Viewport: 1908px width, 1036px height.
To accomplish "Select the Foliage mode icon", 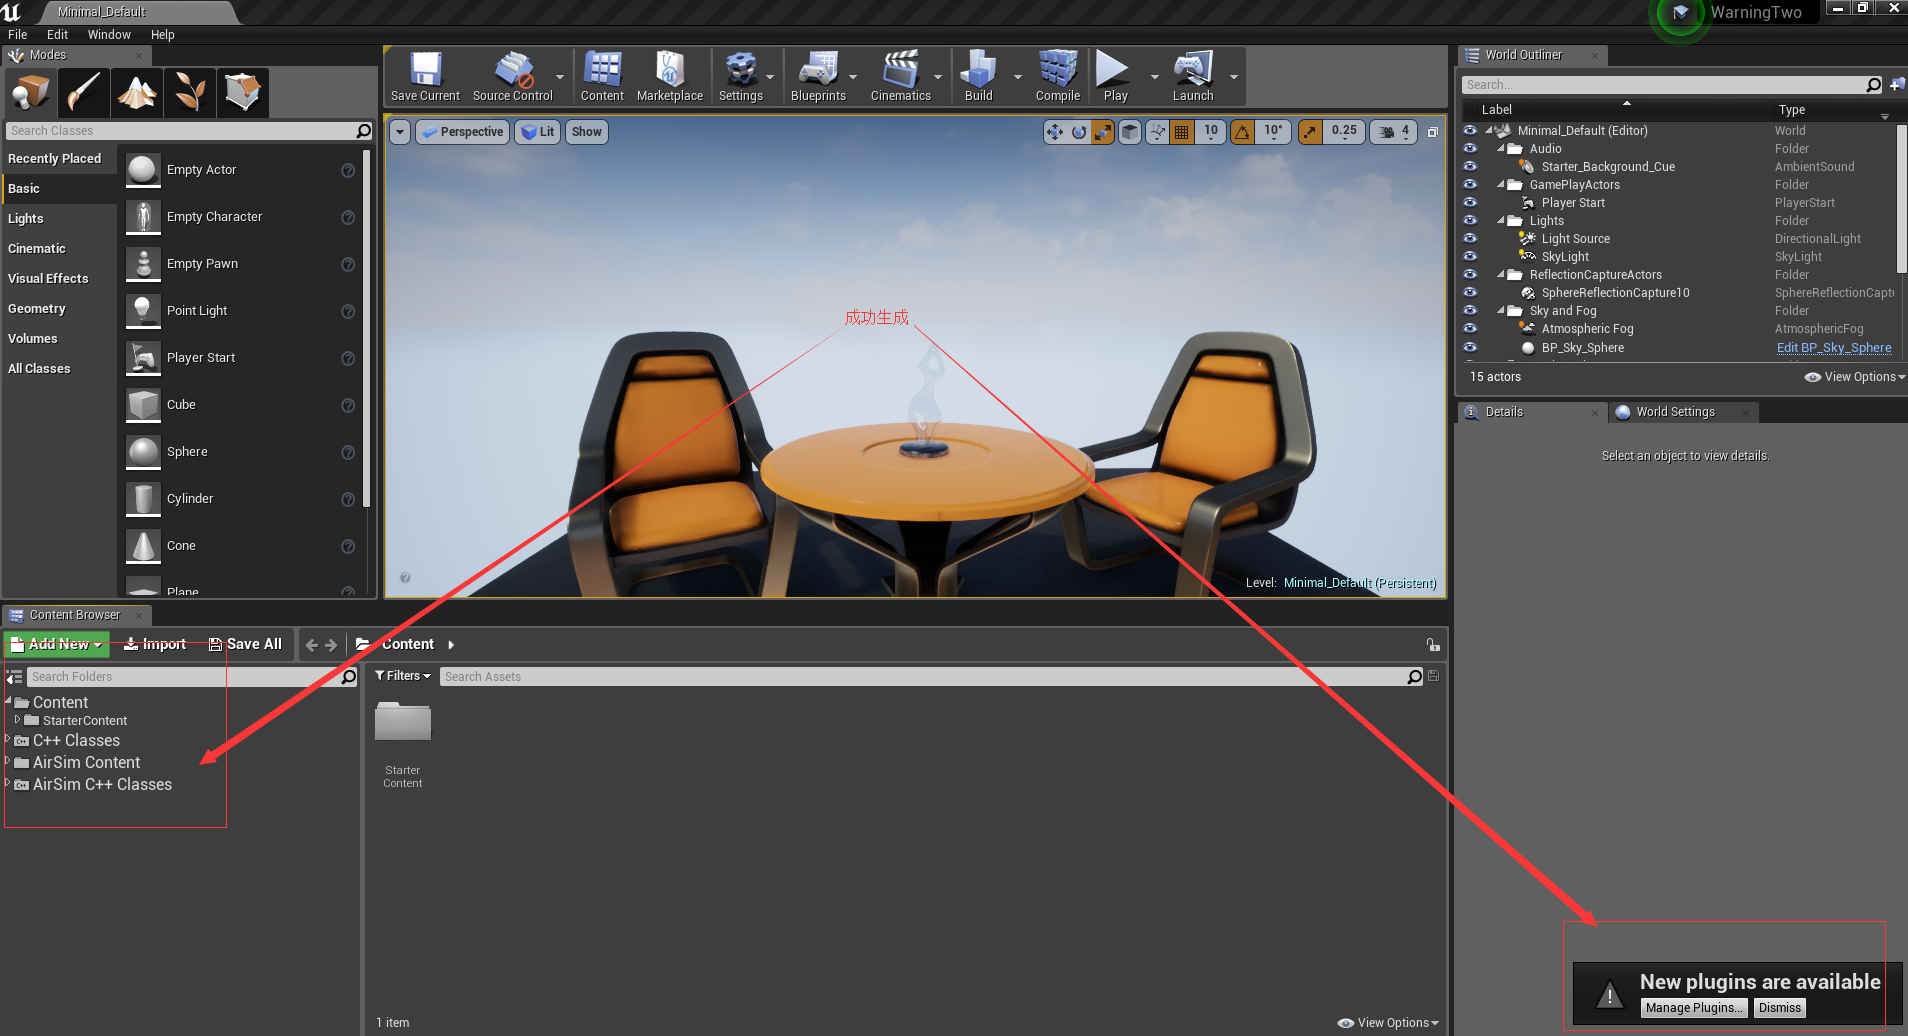I will coord(189,92).
